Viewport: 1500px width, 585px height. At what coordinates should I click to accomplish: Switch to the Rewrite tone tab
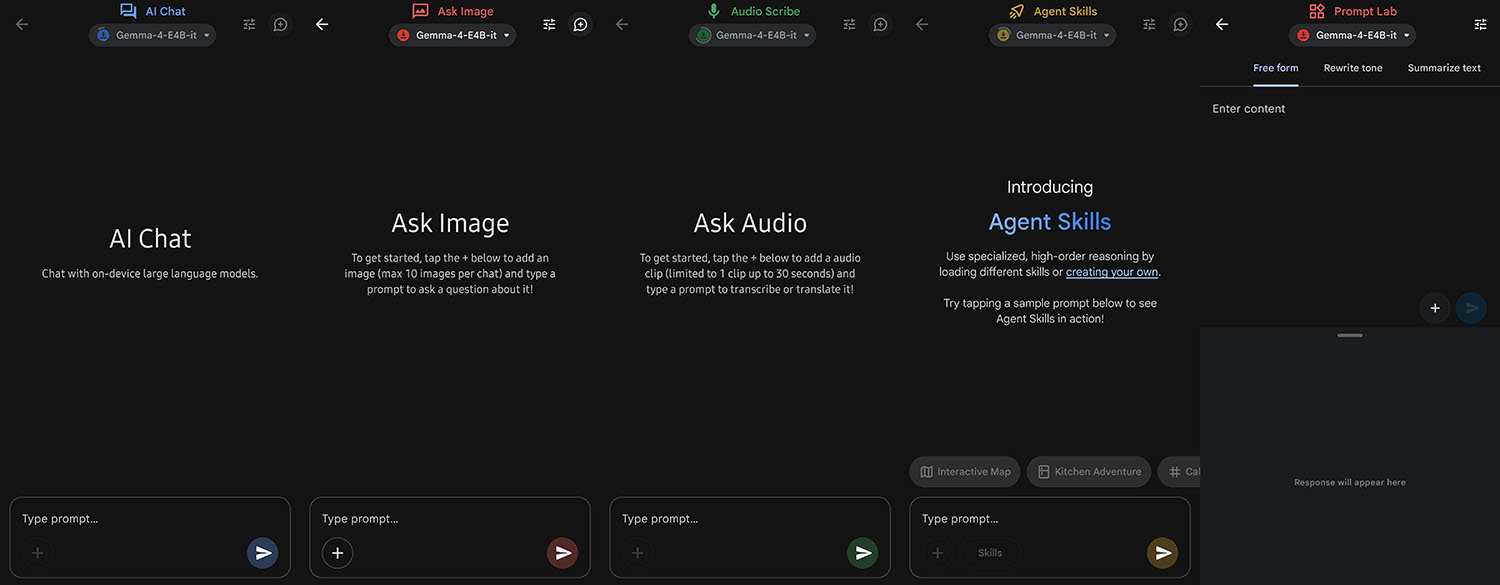pos(1353,68)
